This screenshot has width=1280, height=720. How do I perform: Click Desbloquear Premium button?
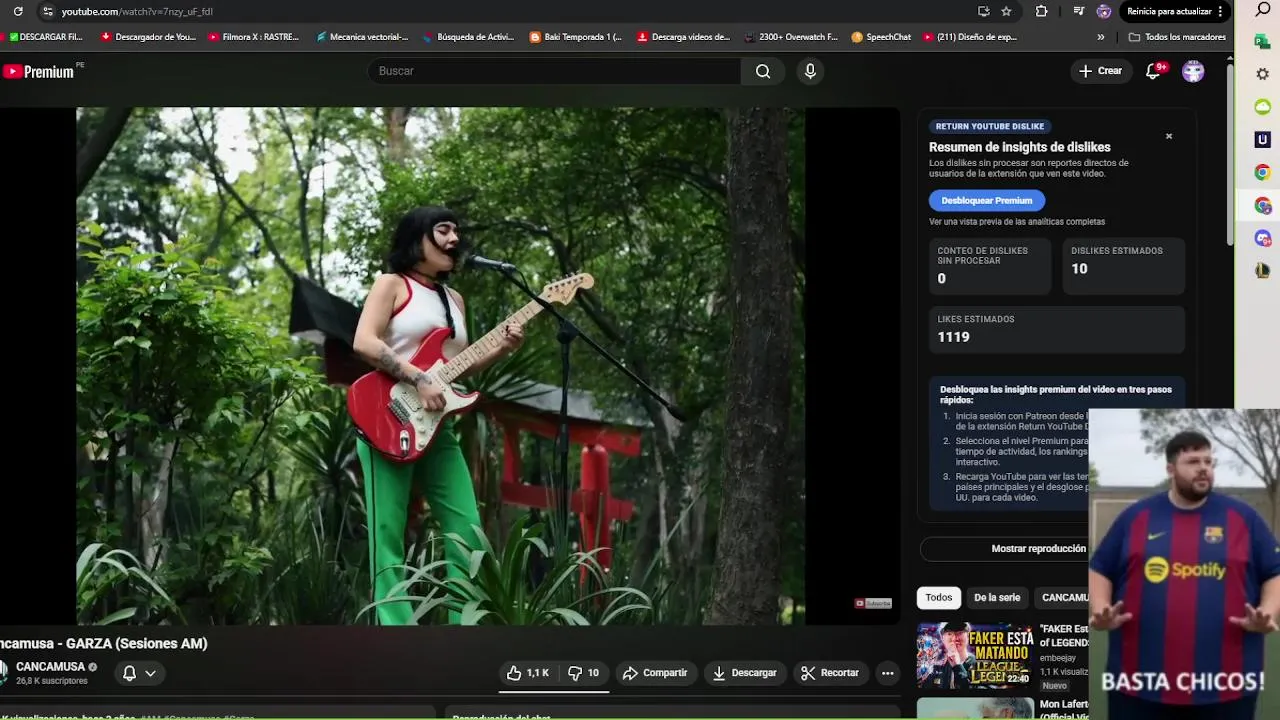point(986,200)
